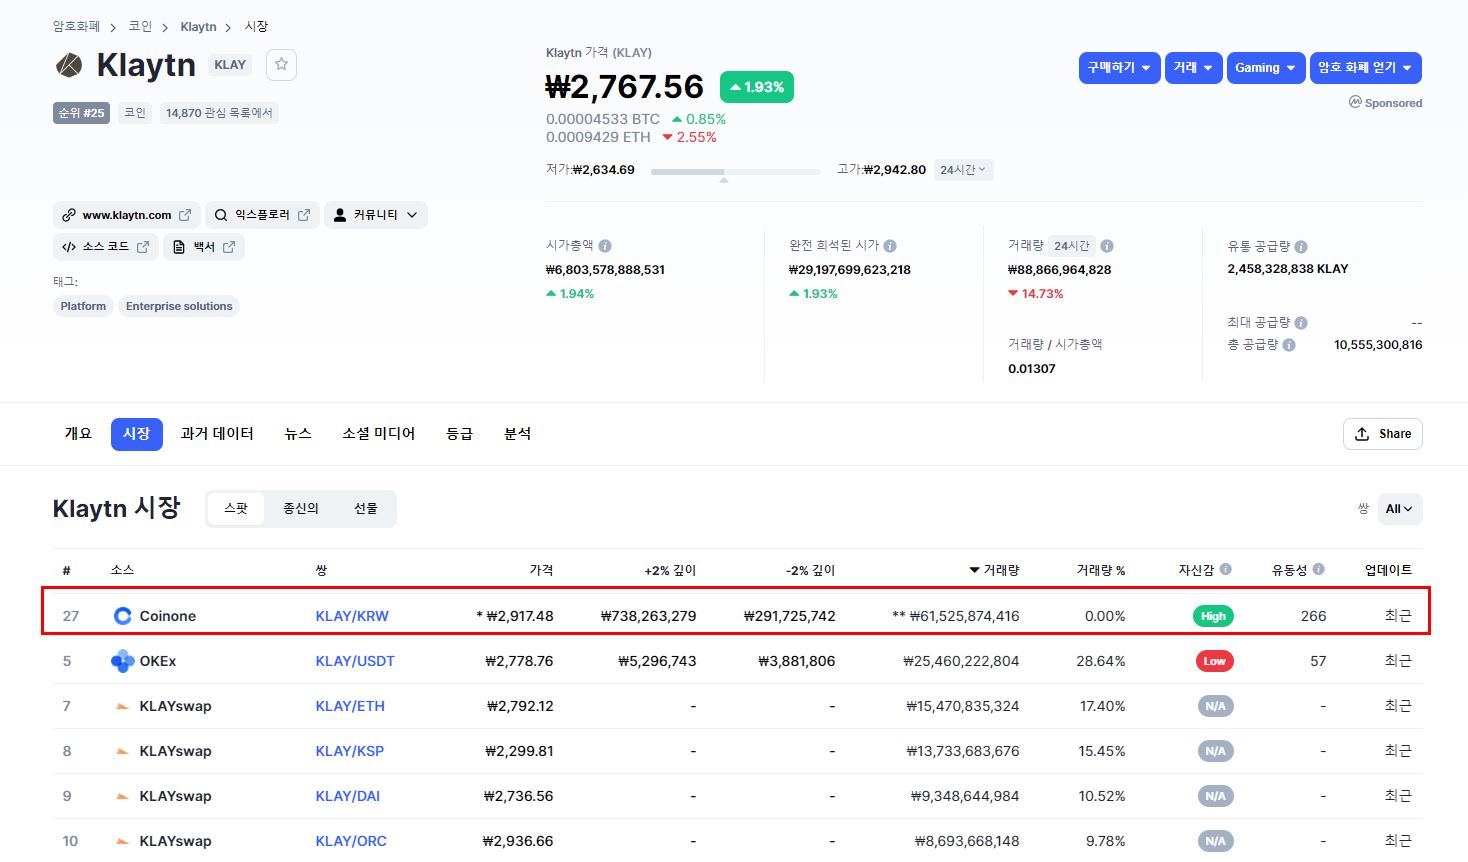
Task: Open info icon next to 유통 공급량
Action: (1301, 246)
